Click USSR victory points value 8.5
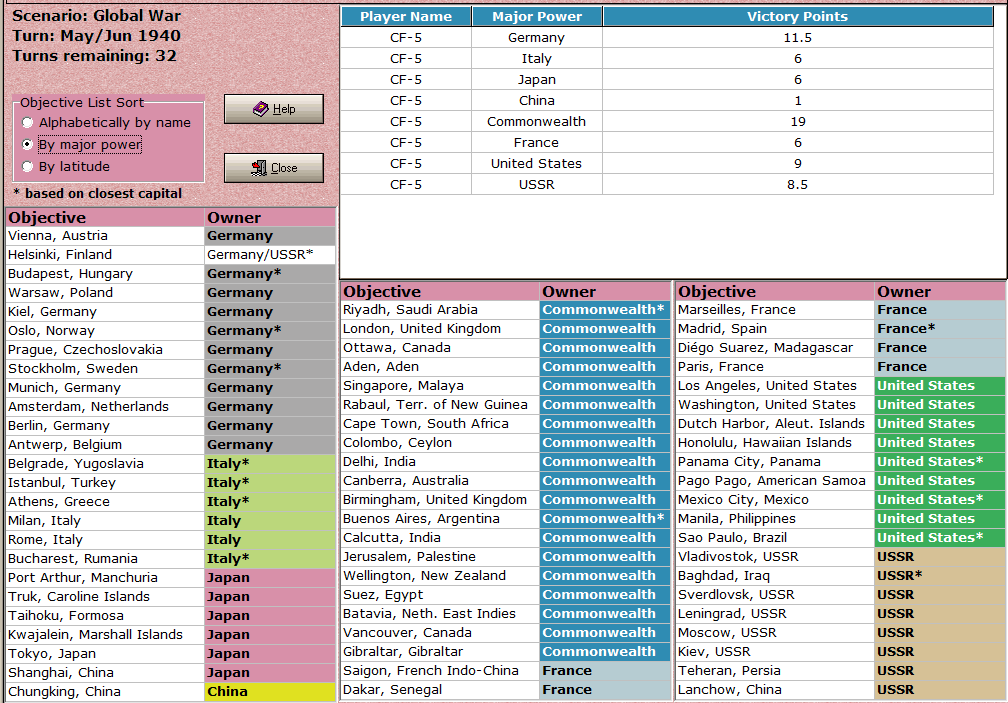Viewport: 1008px width, 703px height. point(798,184)
